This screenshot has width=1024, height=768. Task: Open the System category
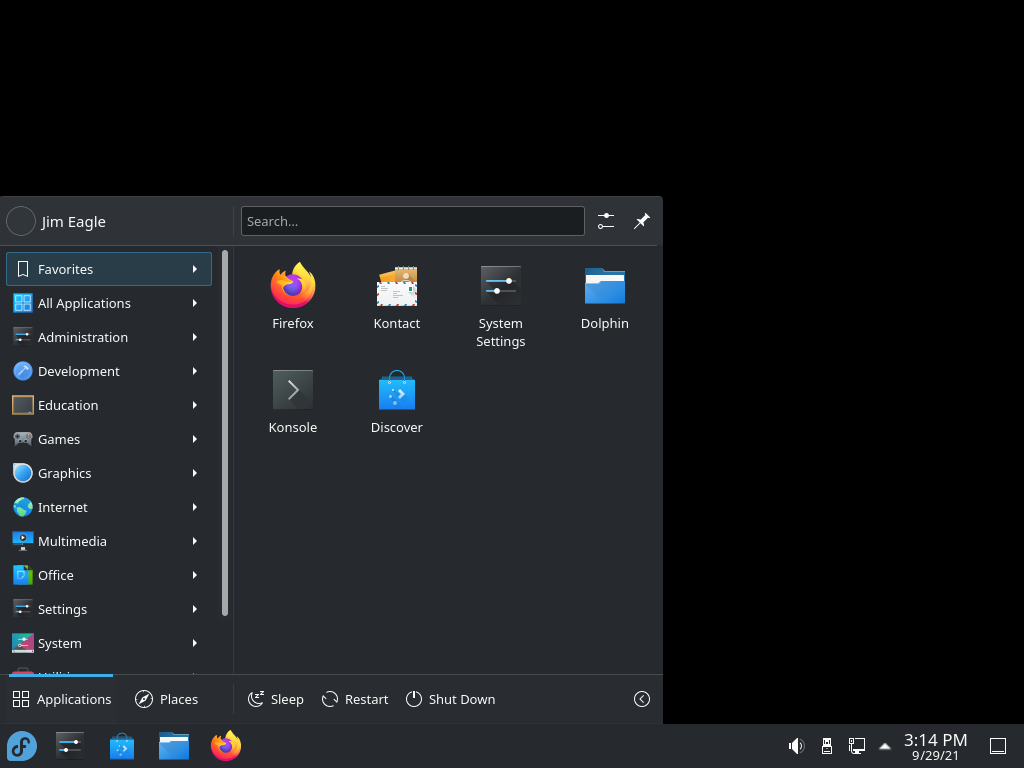pyautogui.click(x=109, y=643)
